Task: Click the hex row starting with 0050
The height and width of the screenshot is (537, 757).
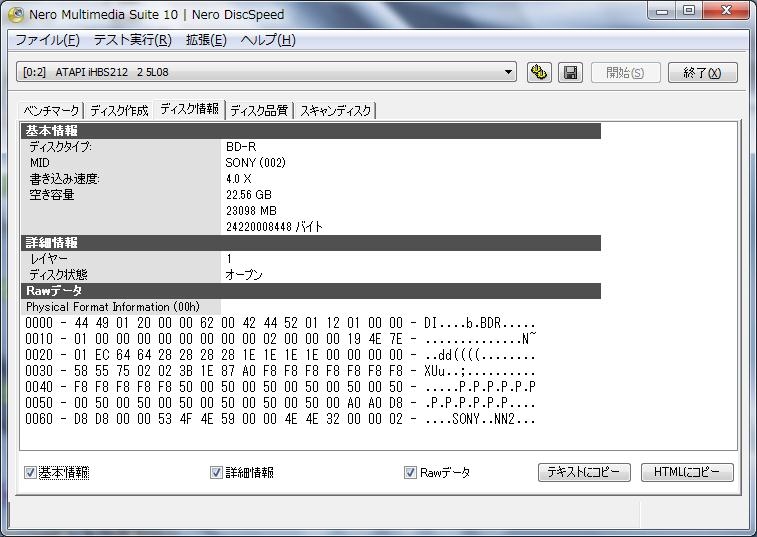Action: (x=280, y=403)
